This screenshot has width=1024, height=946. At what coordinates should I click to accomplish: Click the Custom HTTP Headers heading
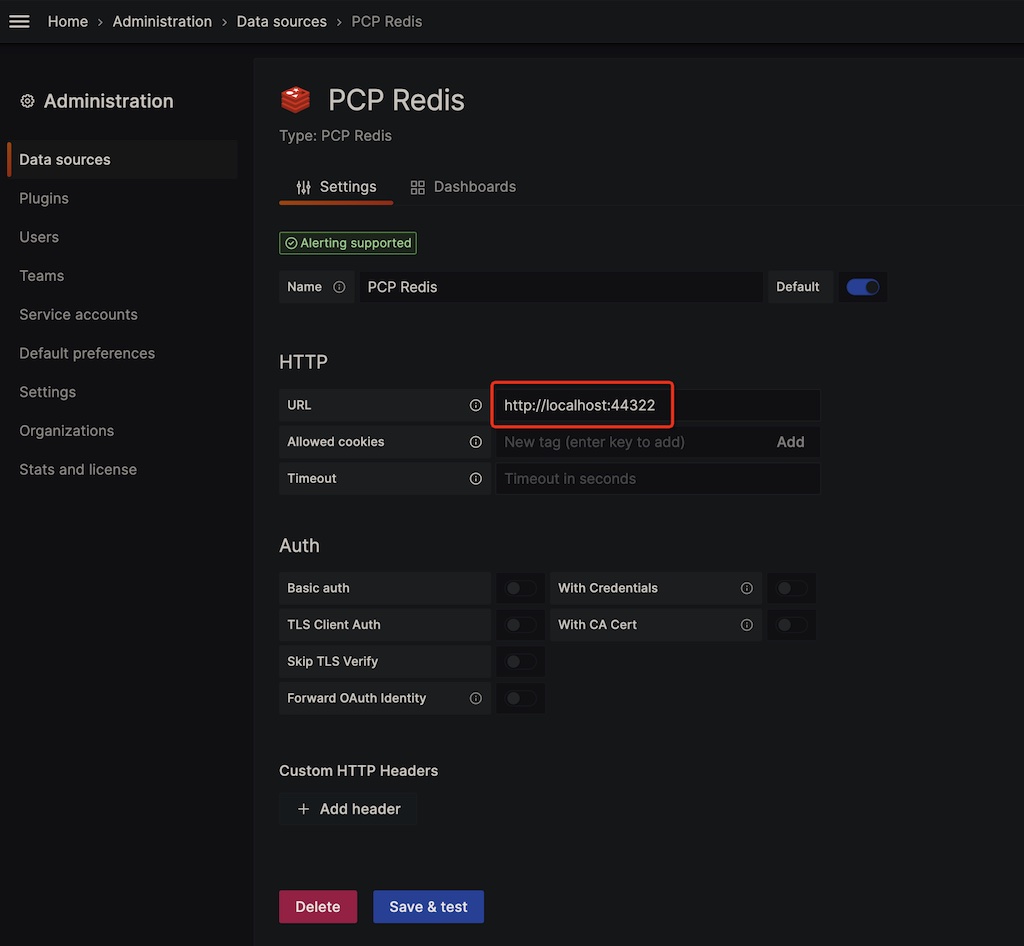(359, 771)
